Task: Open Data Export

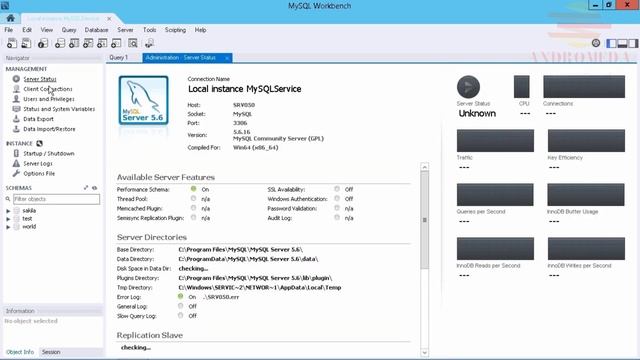Action: [x=38, y=119]
